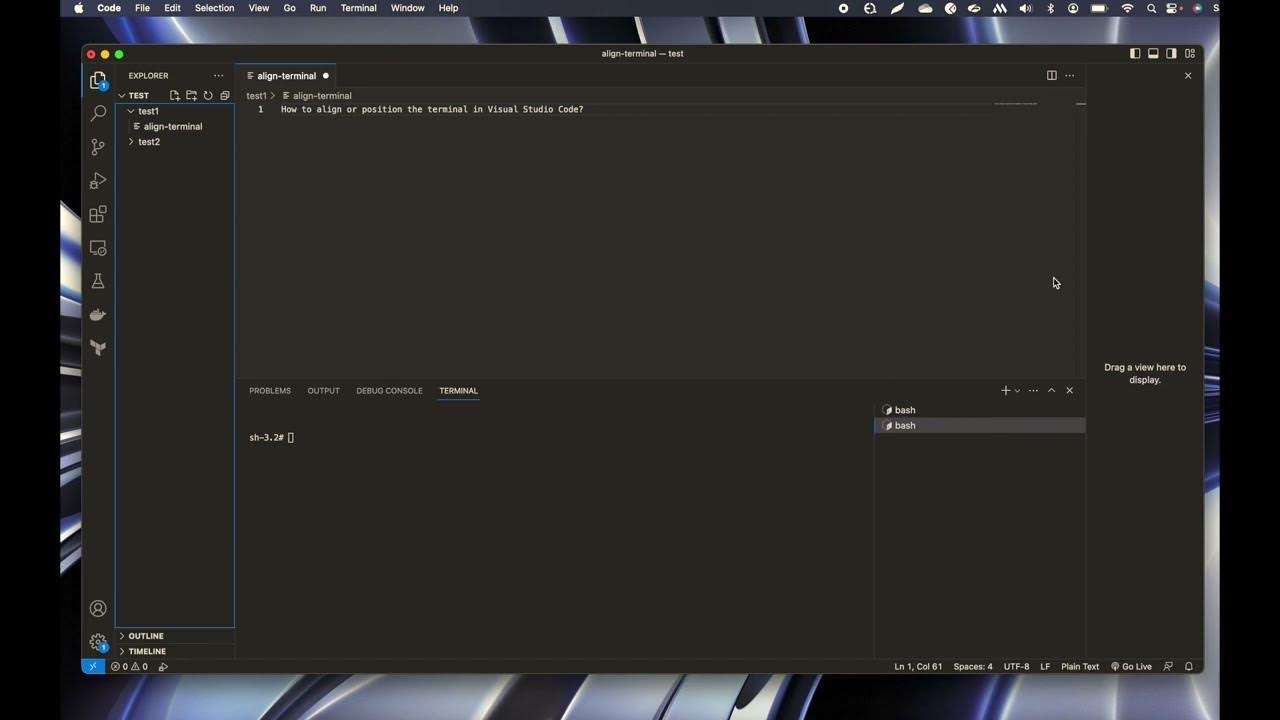Maximize the terminal panel with the caret
Image resolution: width=1280 pixels, height=720 pixels.
pyautogui.click(x=1051, y=391)
